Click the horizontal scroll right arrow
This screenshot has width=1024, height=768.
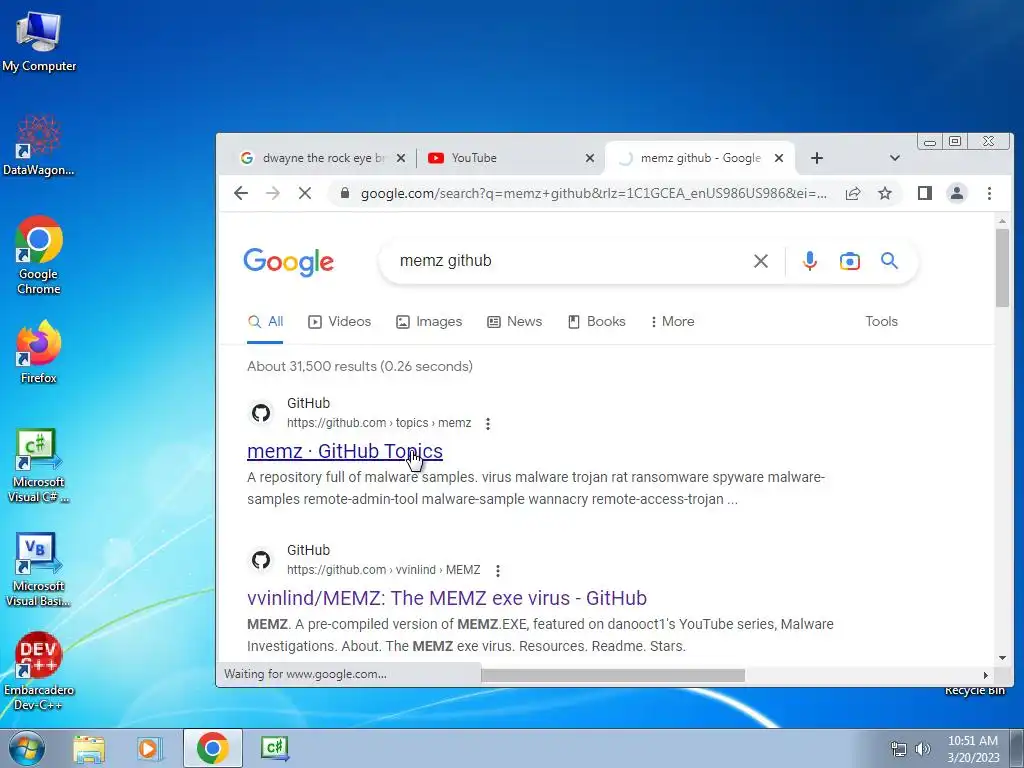point(985,675)
